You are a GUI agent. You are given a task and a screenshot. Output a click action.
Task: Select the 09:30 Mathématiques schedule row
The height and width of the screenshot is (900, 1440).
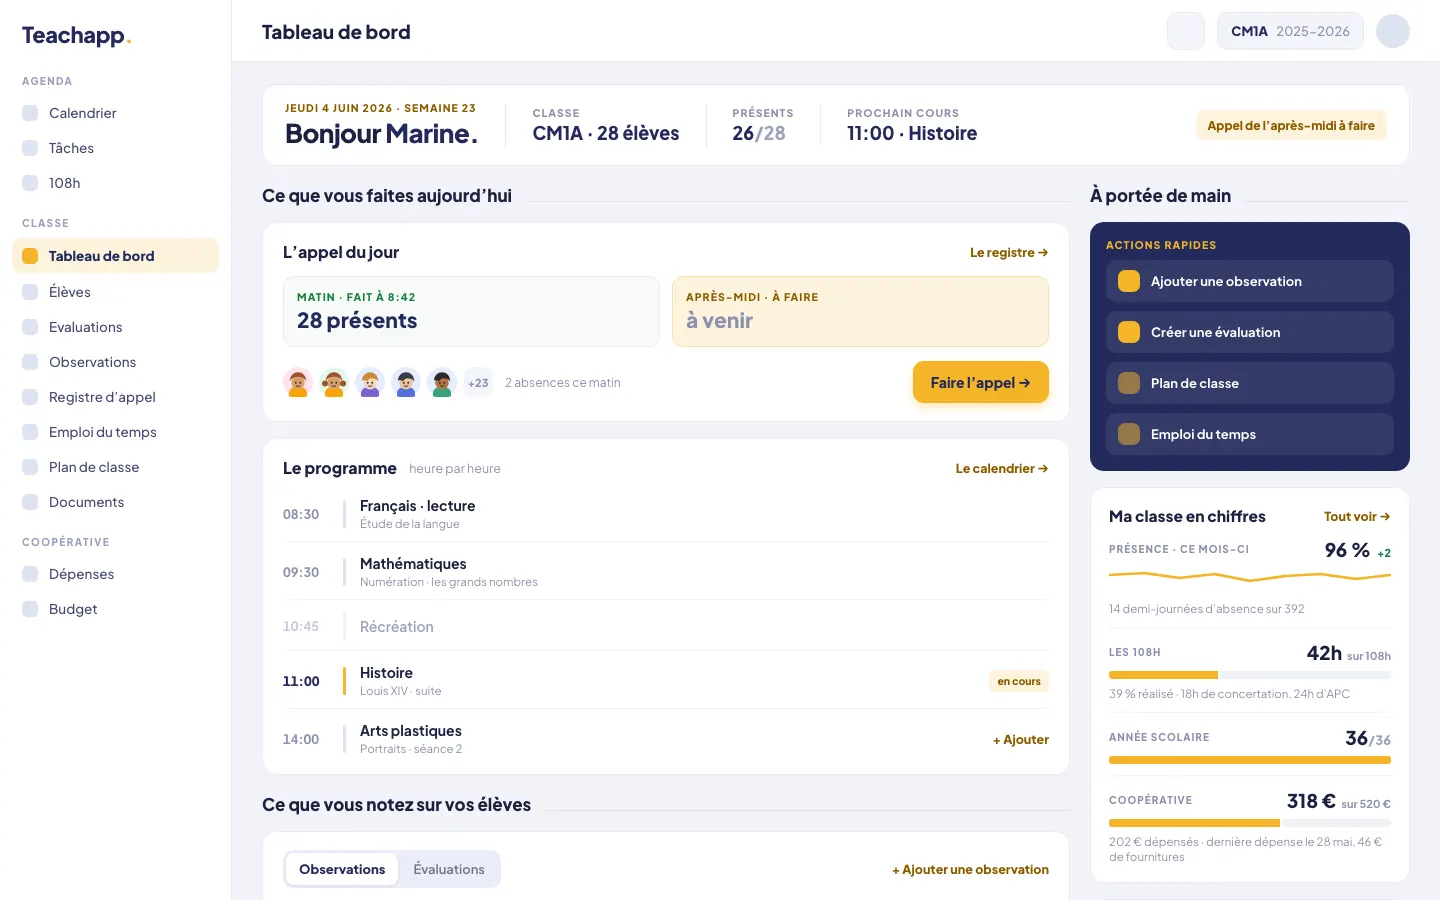tap(666, 572)
